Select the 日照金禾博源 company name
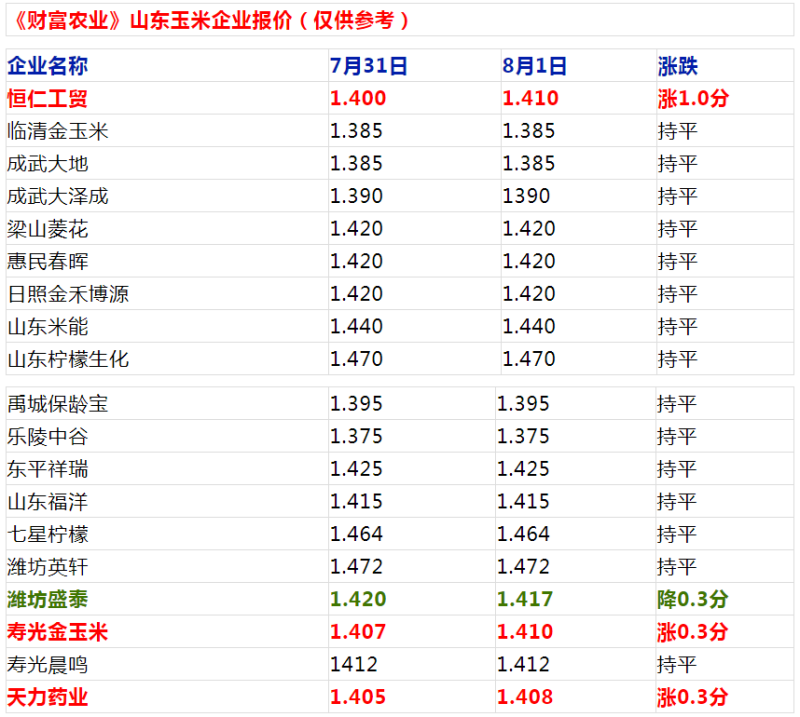The image size is (800, 717). click(x=67, y=294)
